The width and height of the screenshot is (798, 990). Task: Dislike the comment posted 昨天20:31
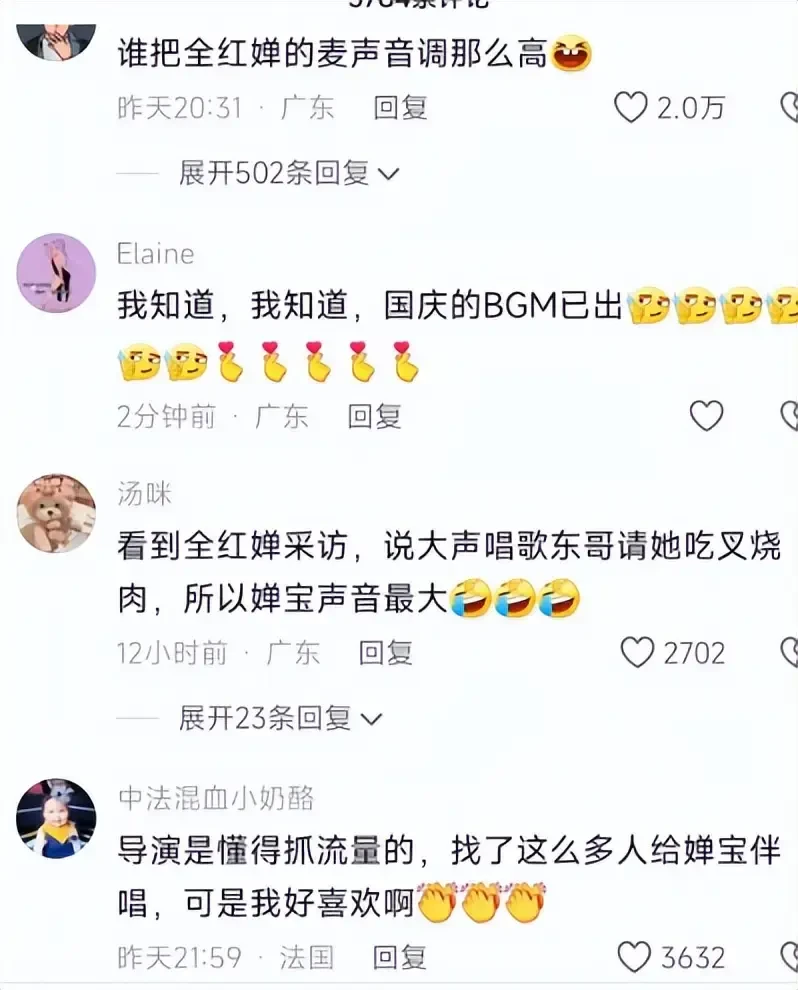[x=789, y=108]
